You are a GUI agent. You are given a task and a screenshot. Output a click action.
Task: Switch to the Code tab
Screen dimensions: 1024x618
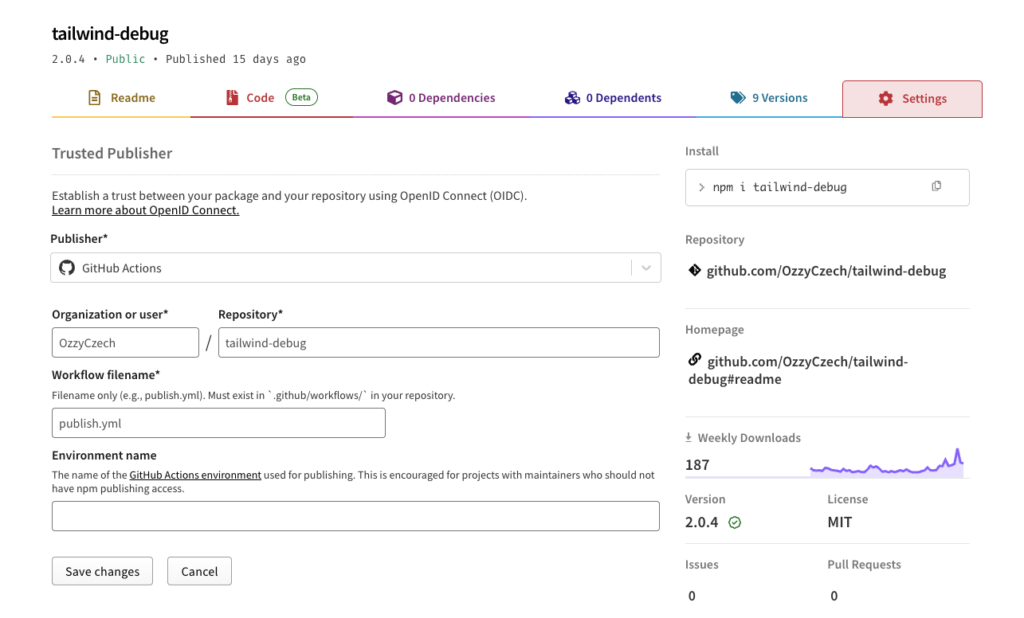pyautogui.click(x=260, y=98)
